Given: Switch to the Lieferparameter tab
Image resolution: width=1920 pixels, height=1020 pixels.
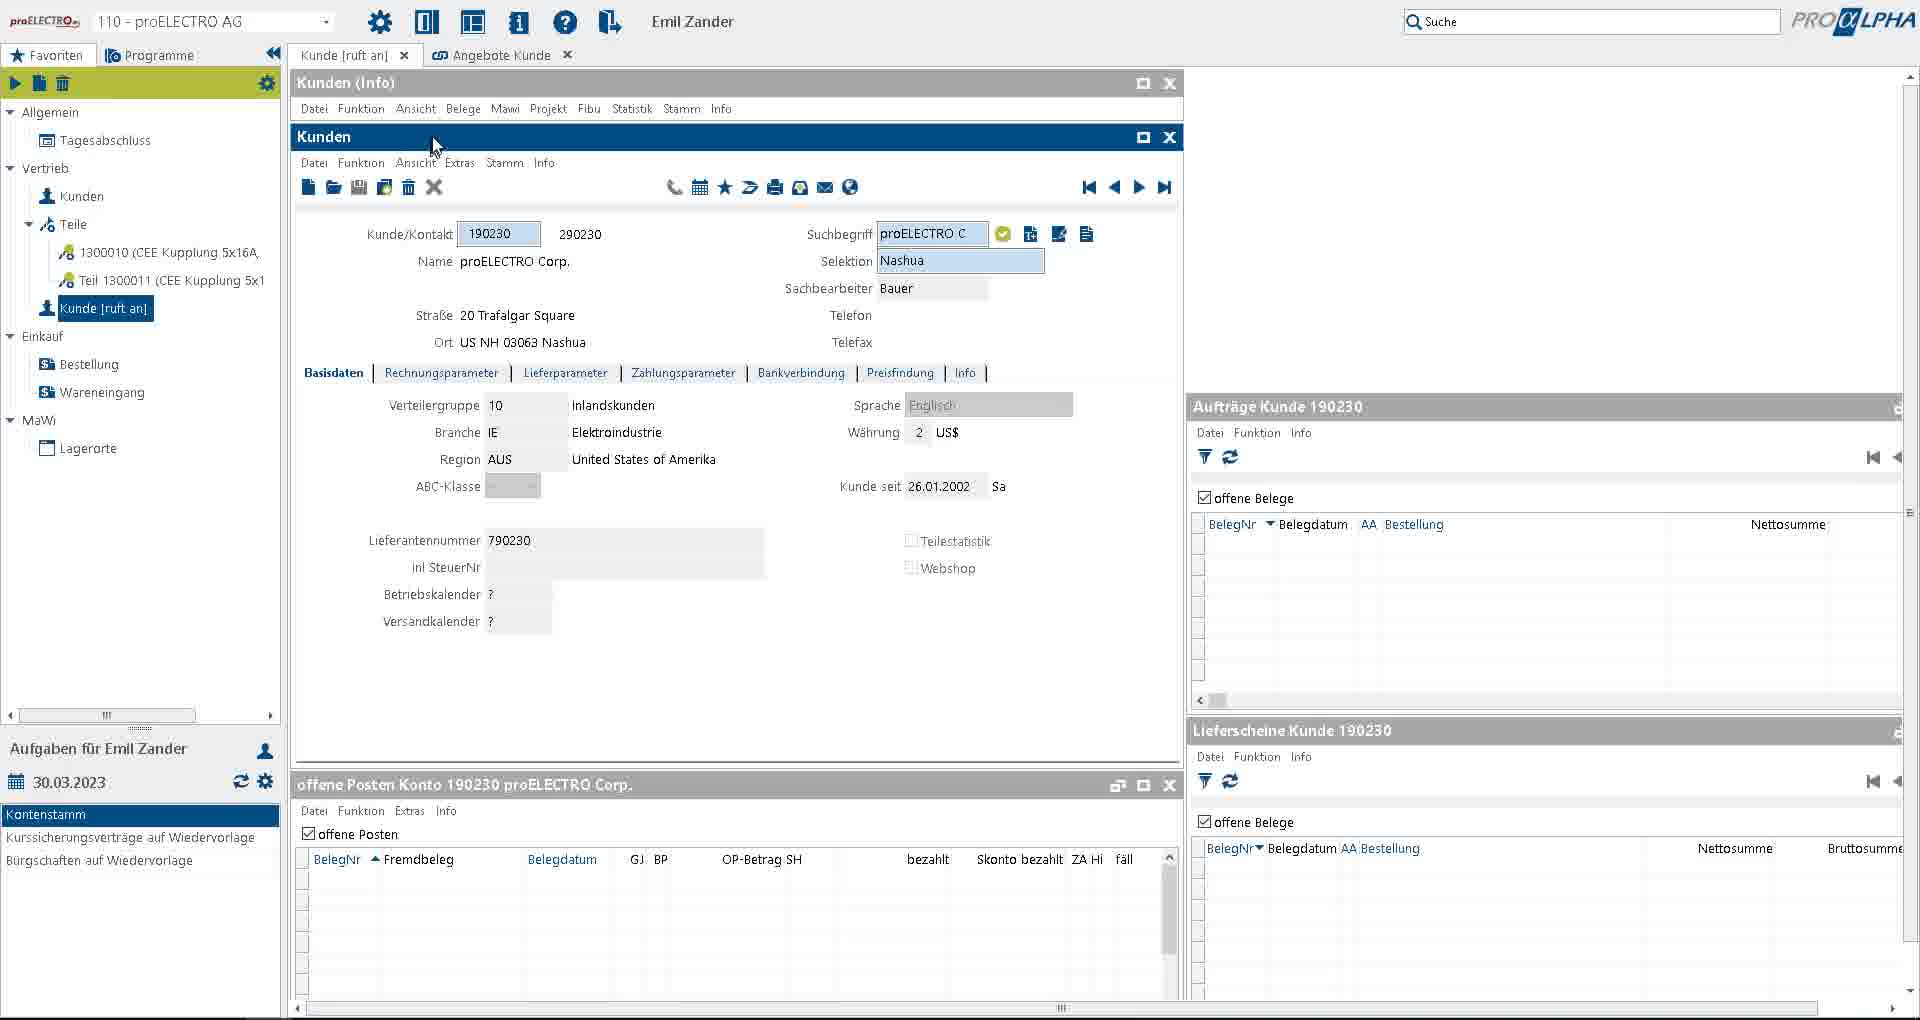Looking at the screenshot, I should pos(565,373).
